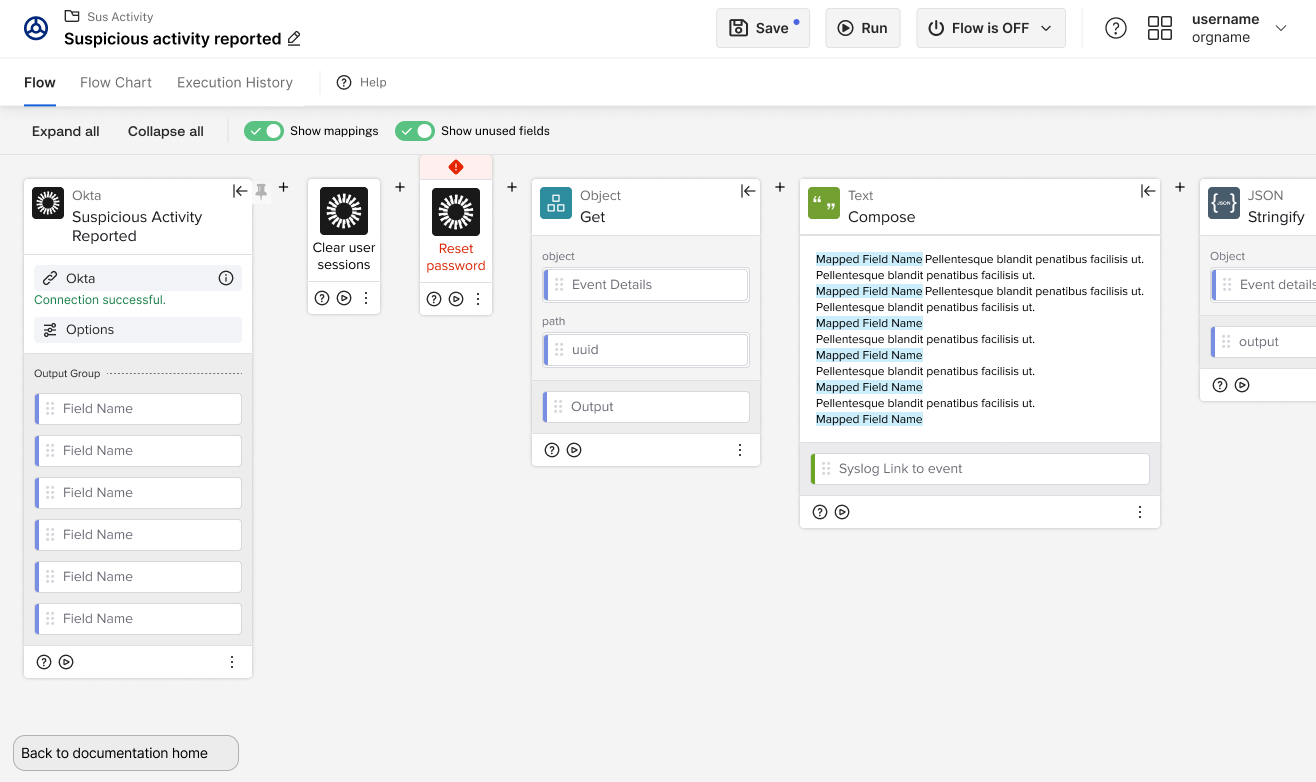Toggle Show unused fields switch
Image resolution: width=1316 pixels, height=782 pixels.
tap(415, 131)
